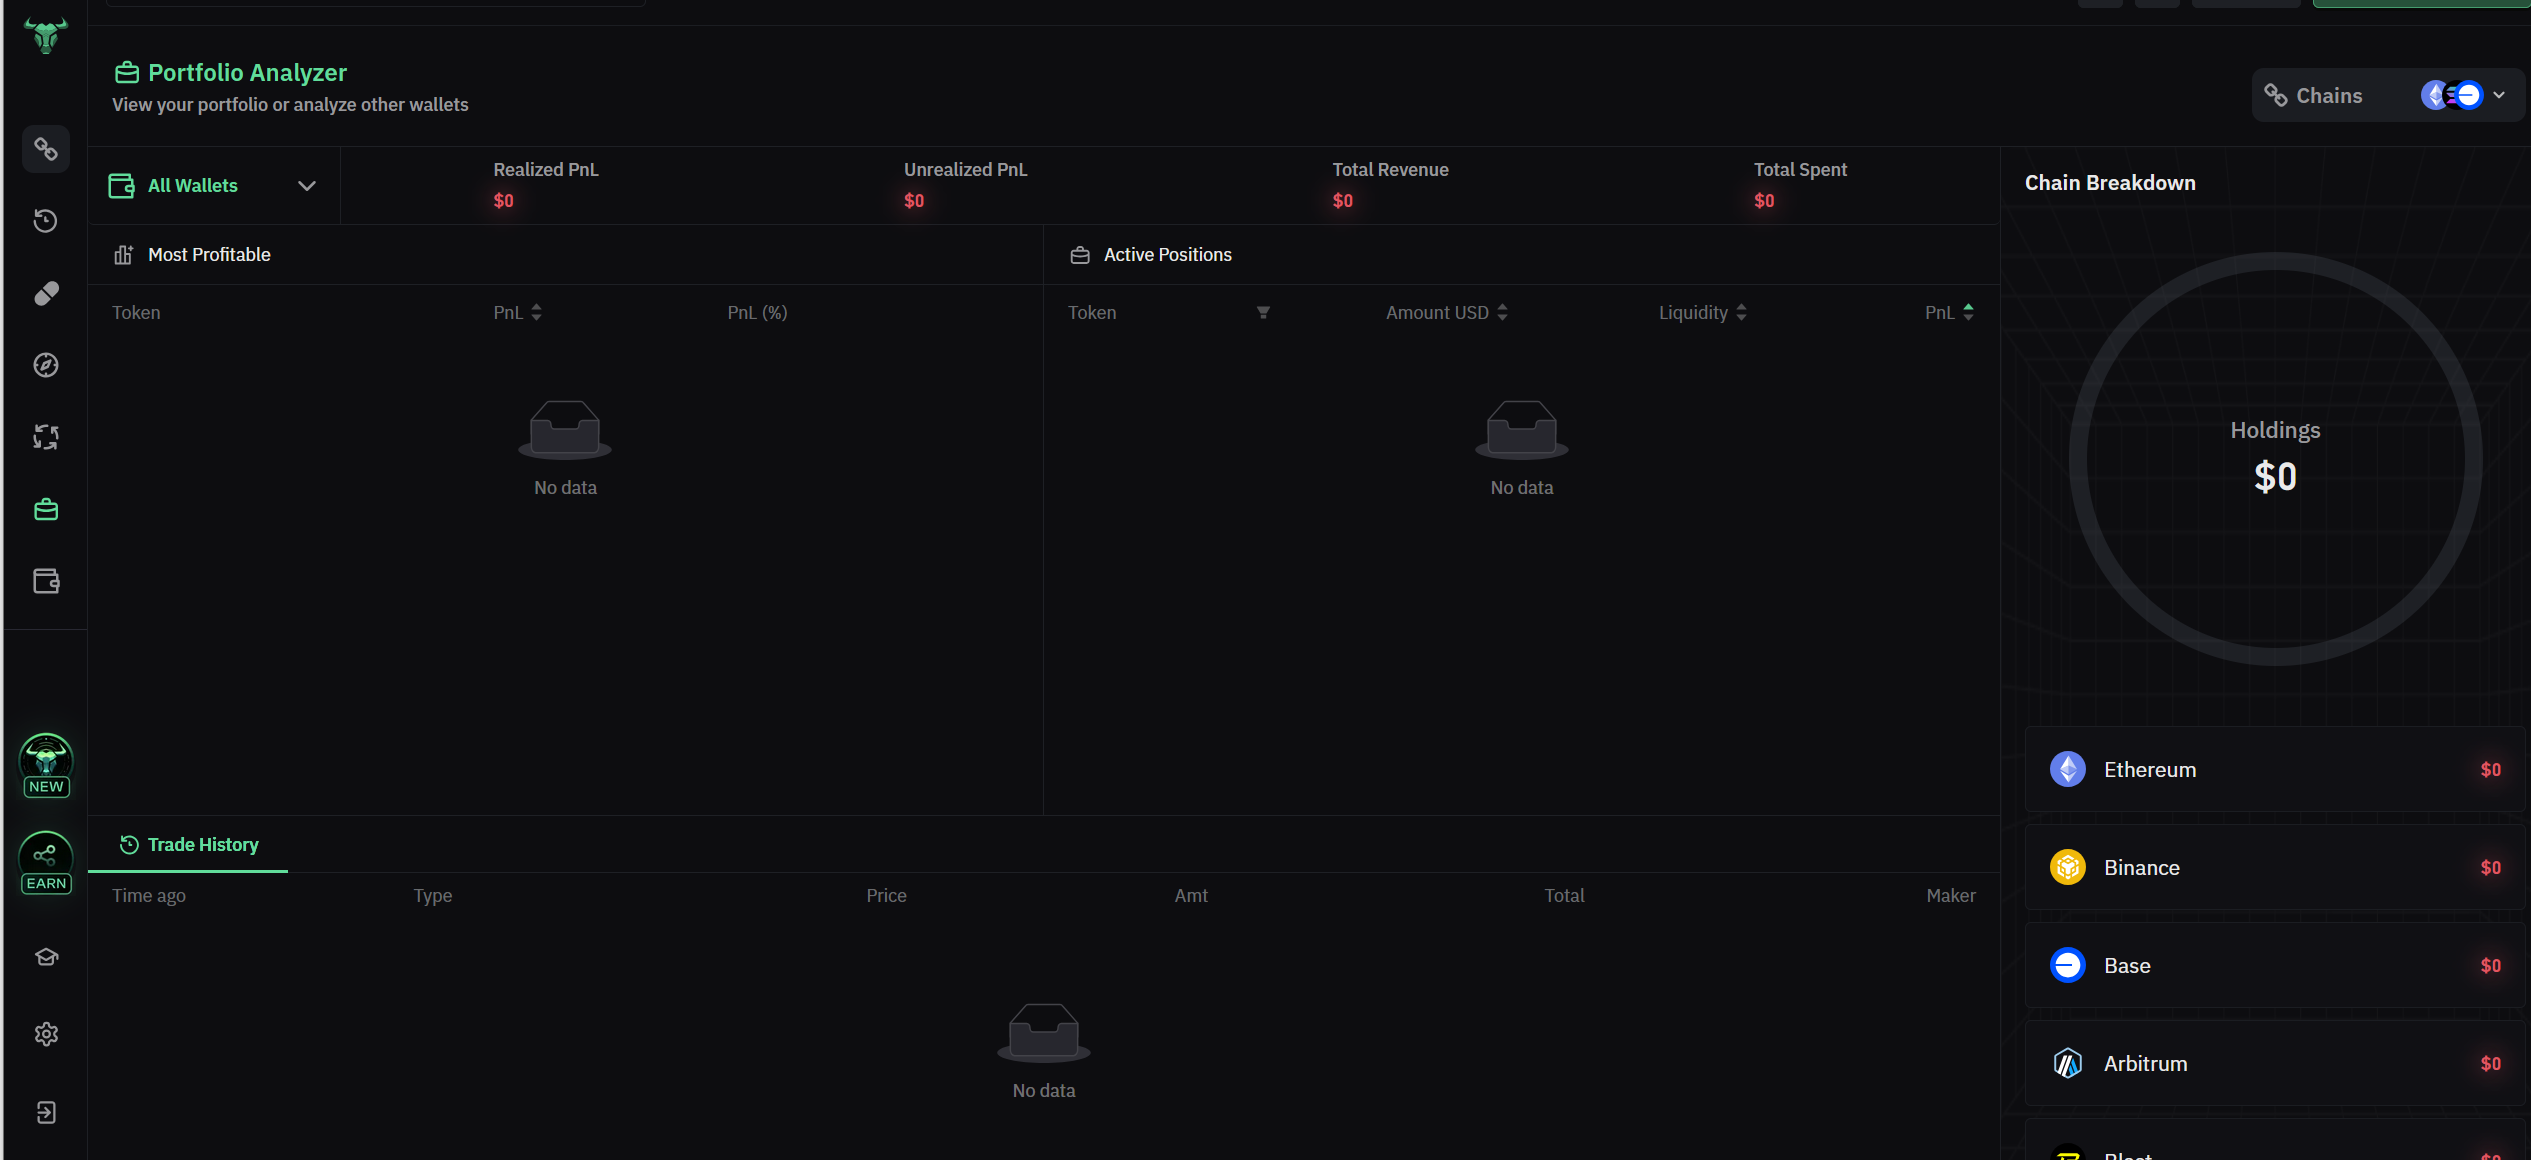Click the Base chain icon
The width and height of the screenshot is (2531, 1160).
[x=2068, y=965]
